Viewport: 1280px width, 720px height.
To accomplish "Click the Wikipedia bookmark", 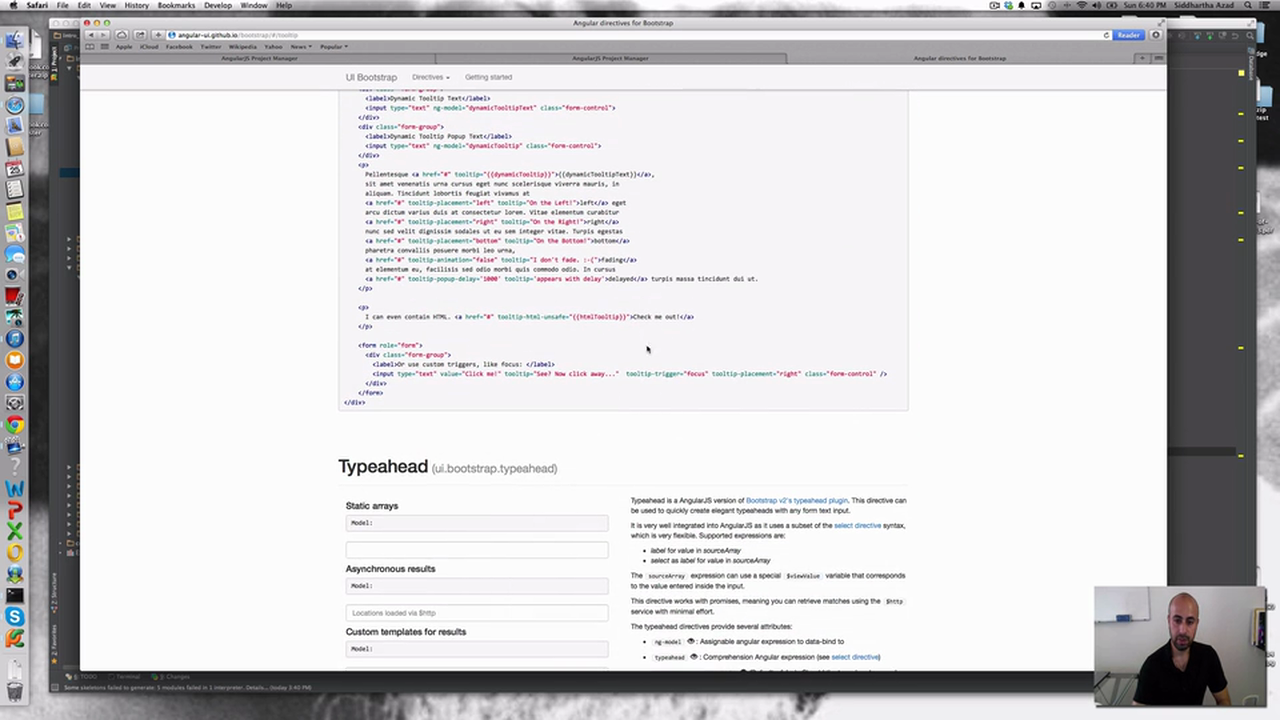I will coord(242,46).
